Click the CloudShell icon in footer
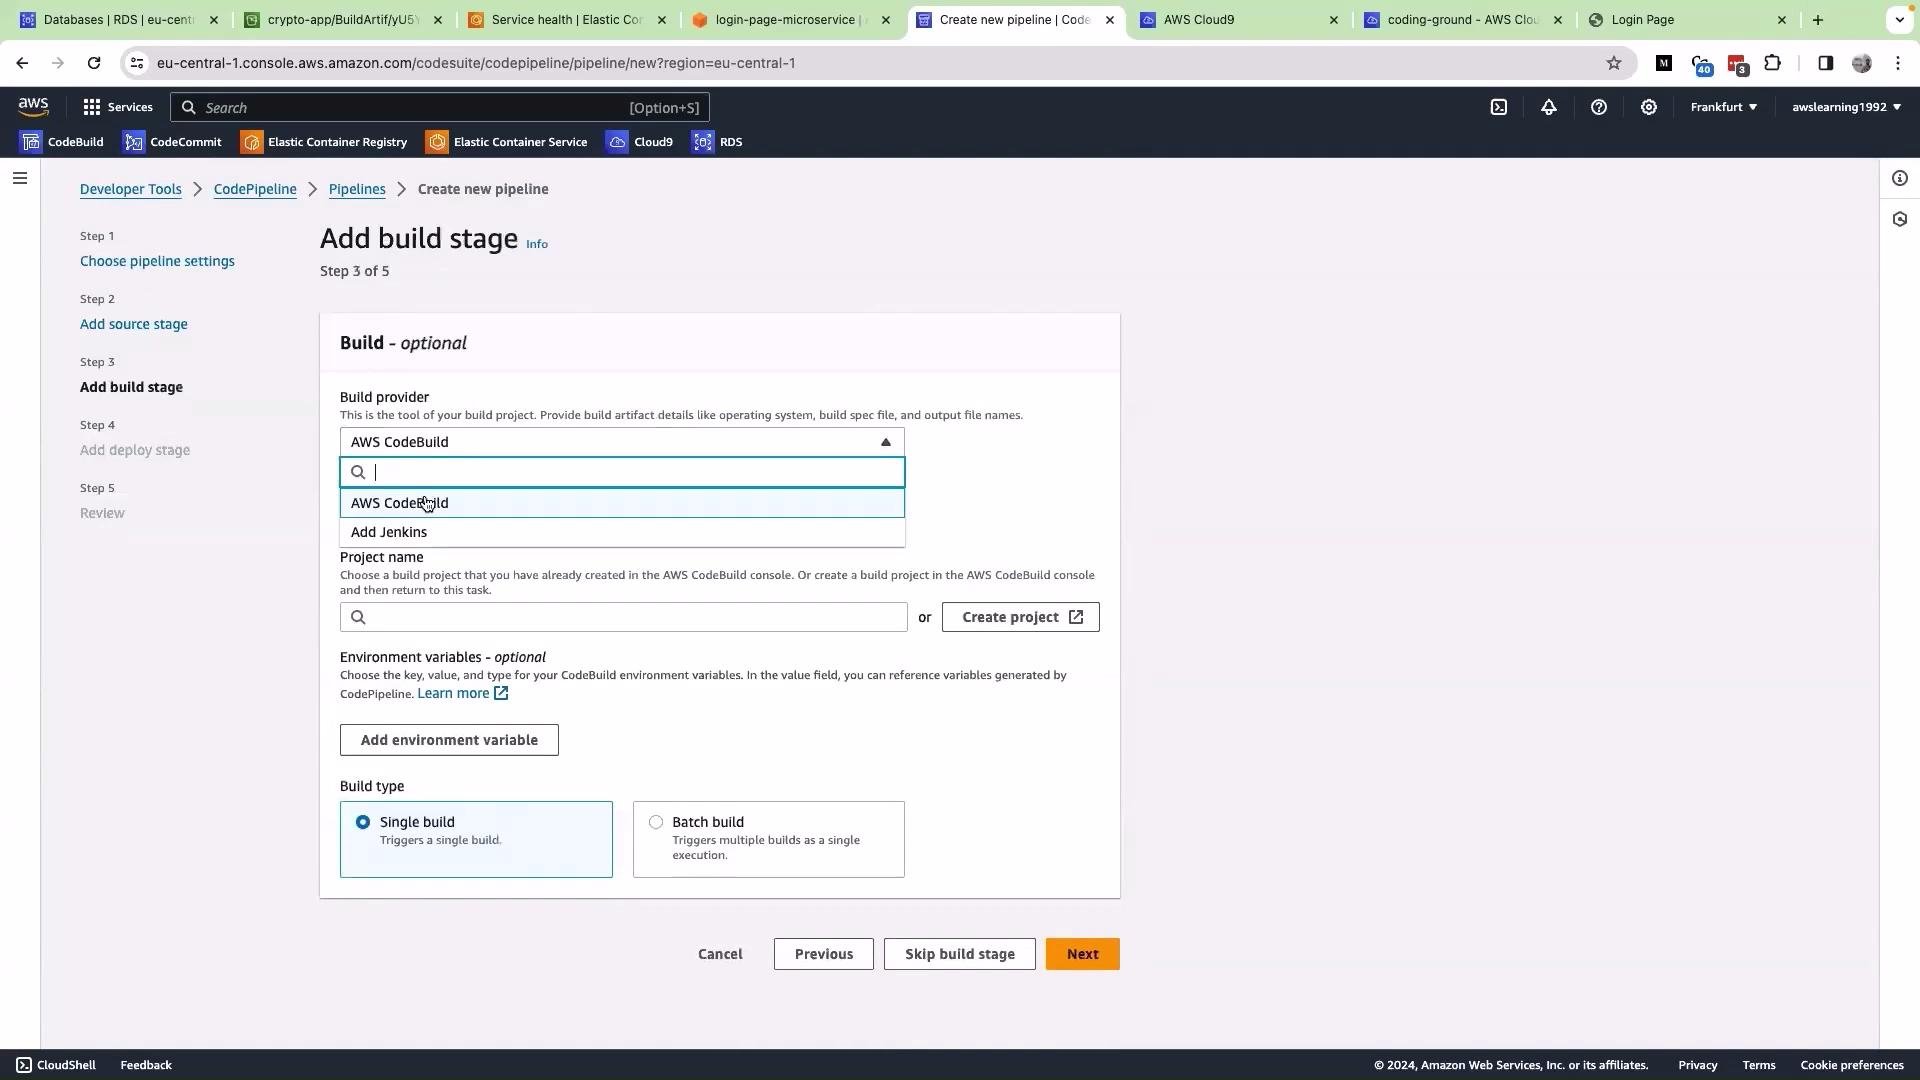 (24, 1065)
